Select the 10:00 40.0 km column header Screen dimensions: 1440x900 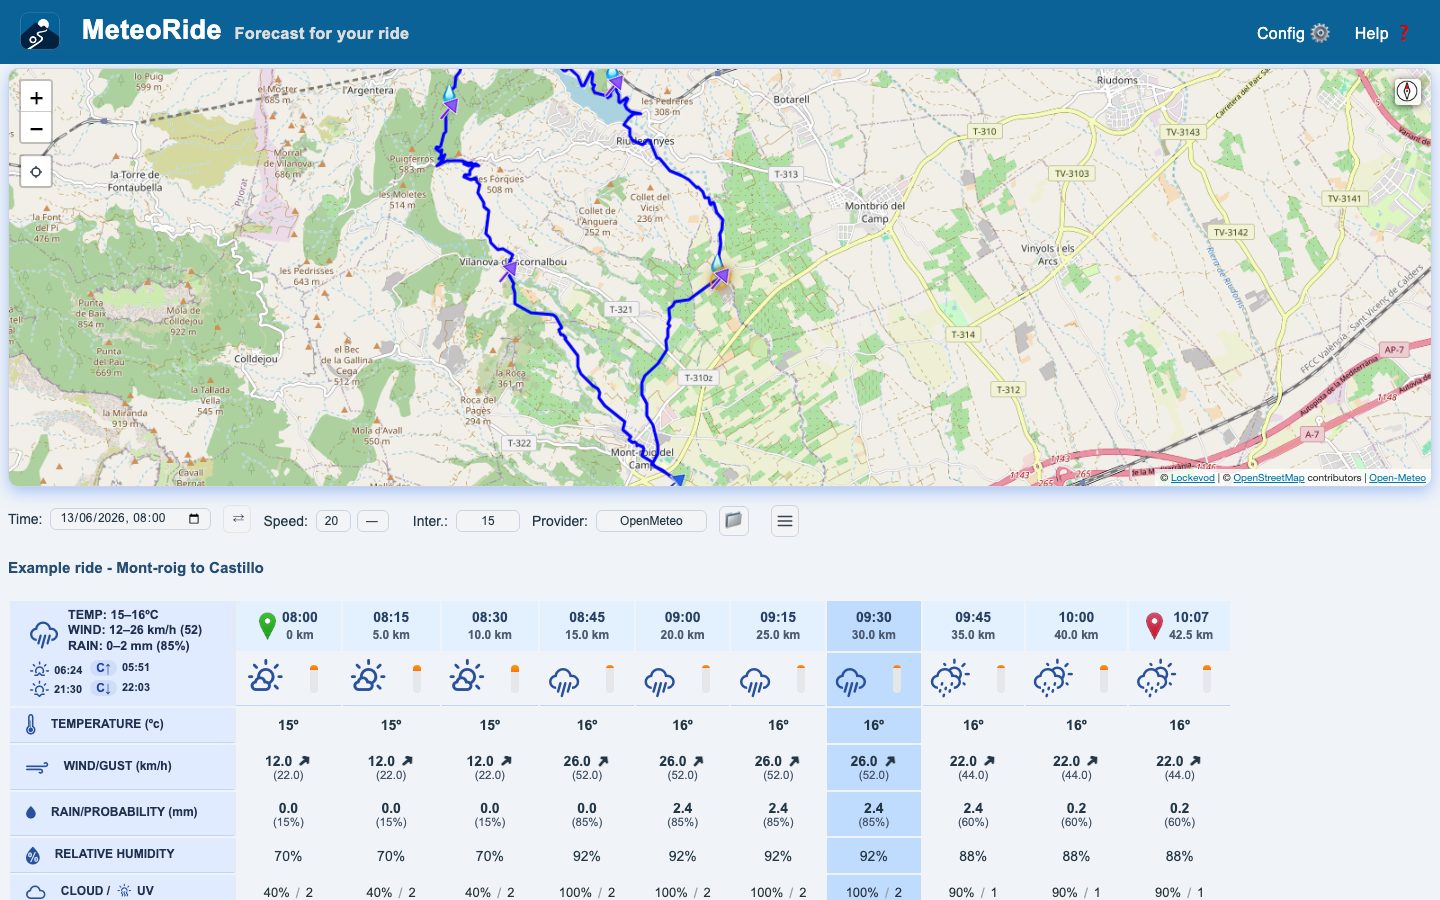coord(1076,626)
